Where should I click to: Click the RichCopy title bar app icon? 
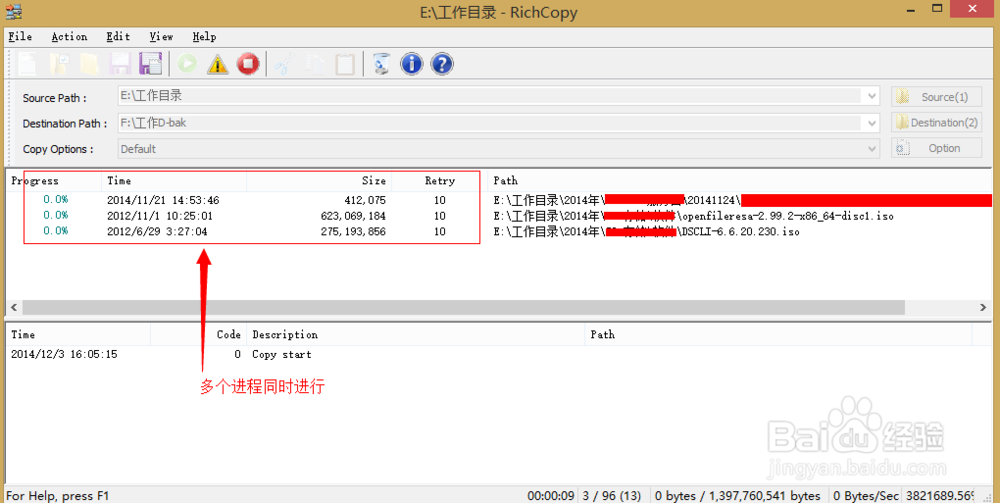14,11
